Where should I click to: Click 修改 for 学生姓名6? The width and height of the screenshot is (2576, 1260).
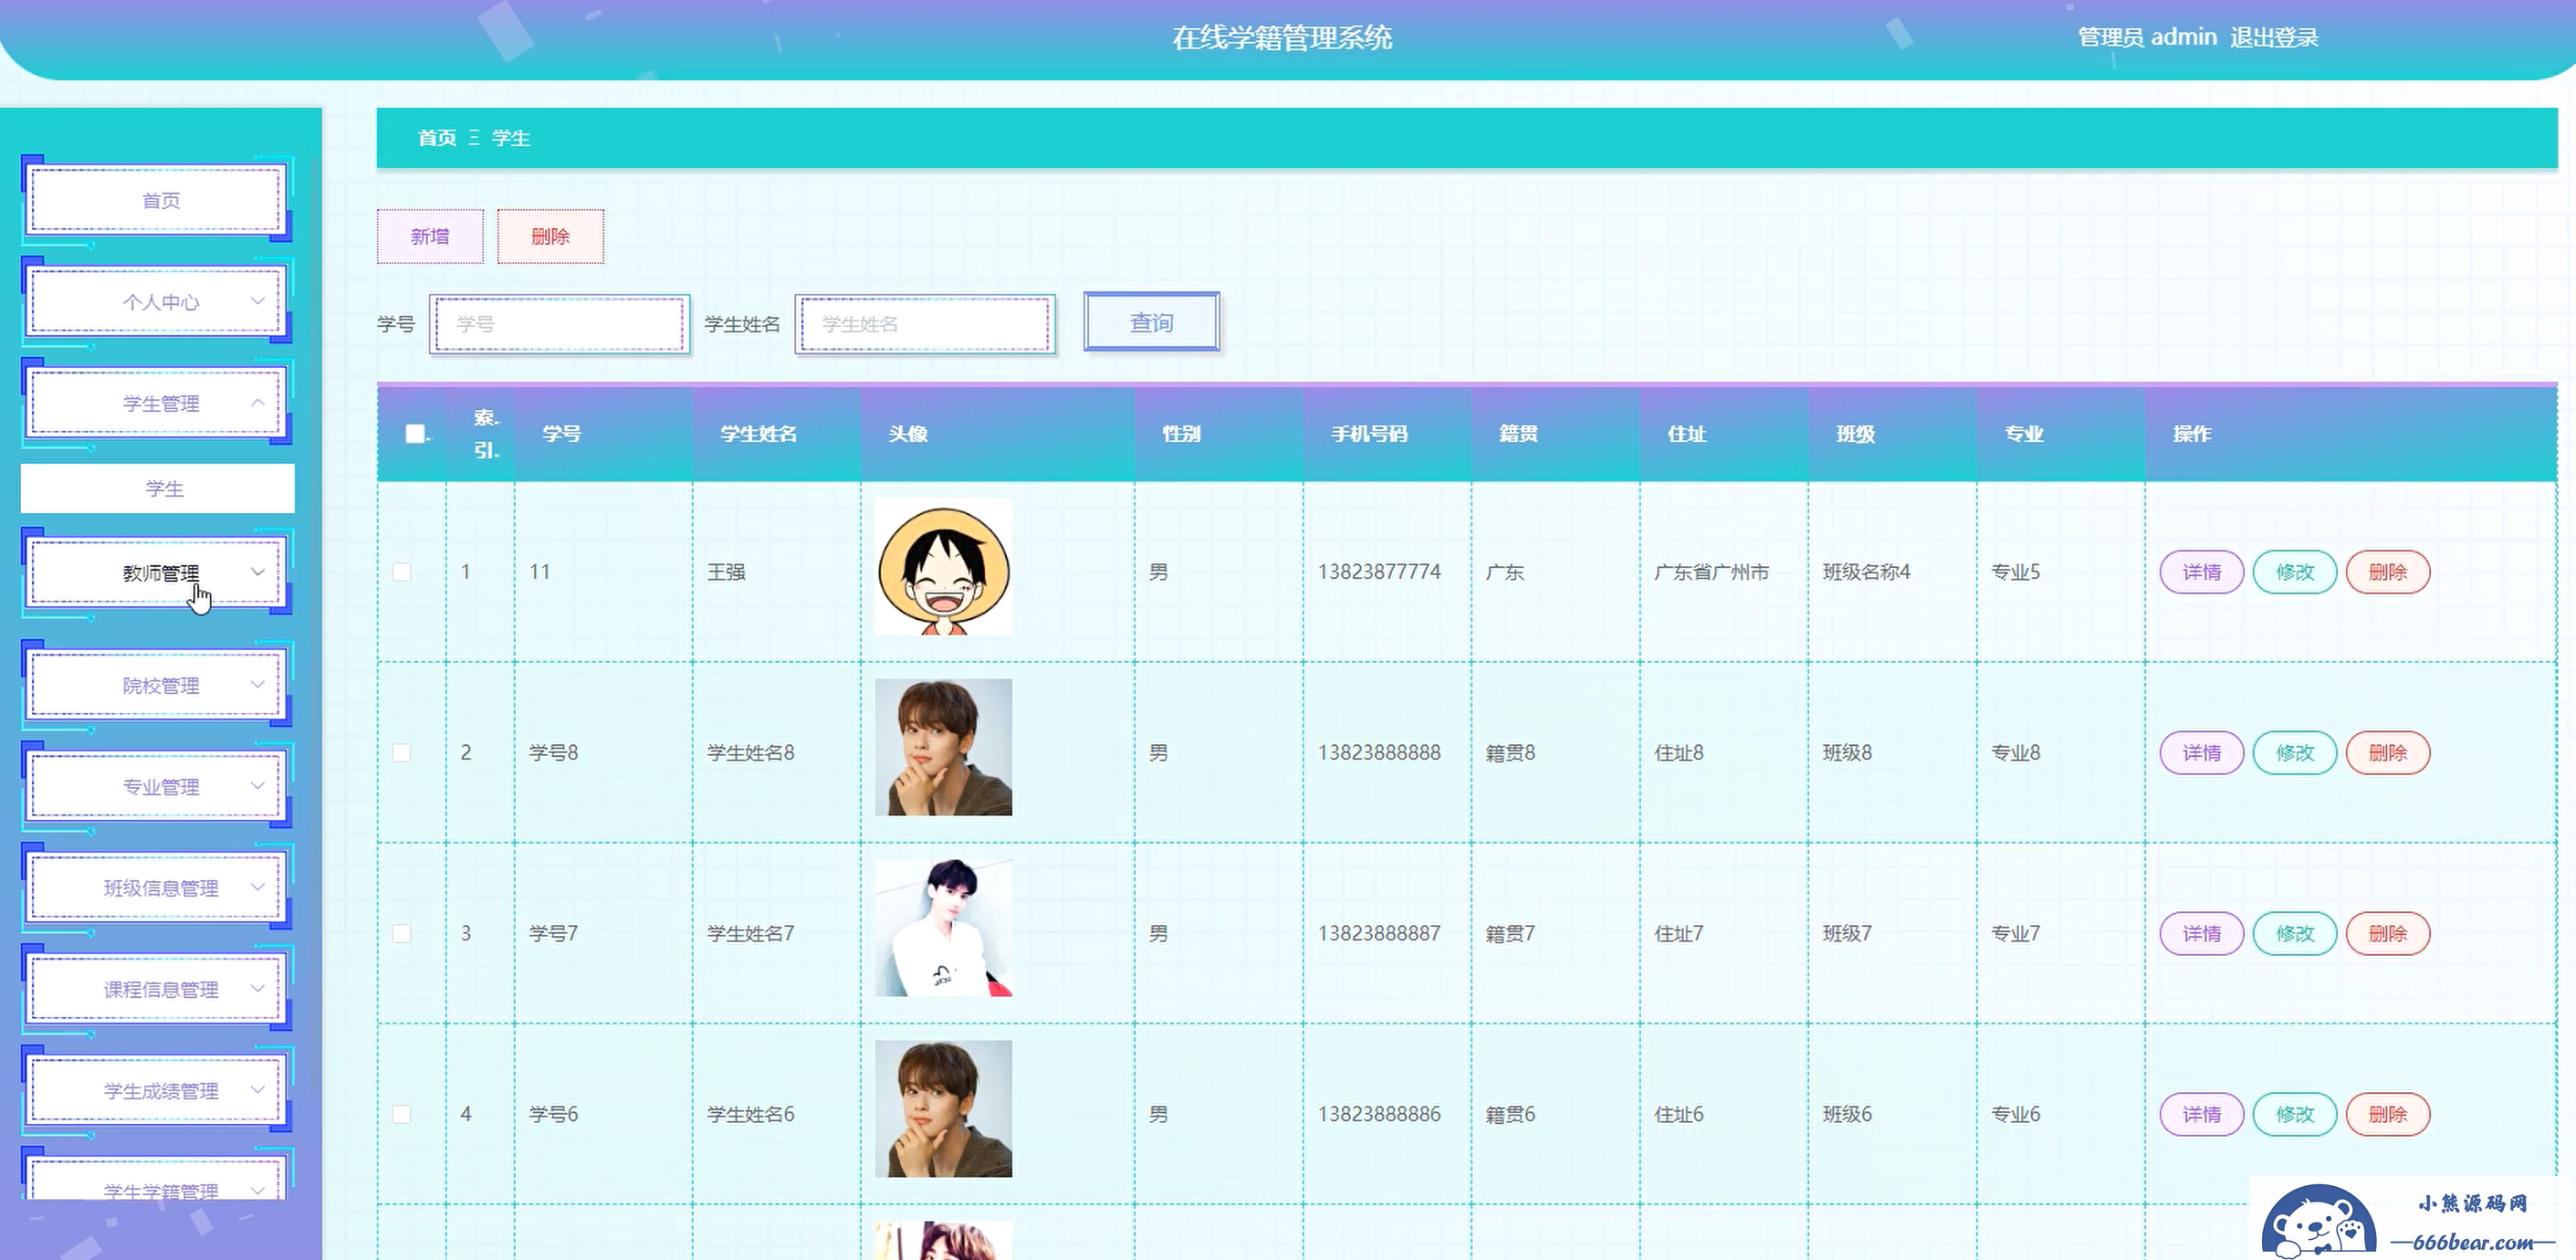point(2294,1115)
